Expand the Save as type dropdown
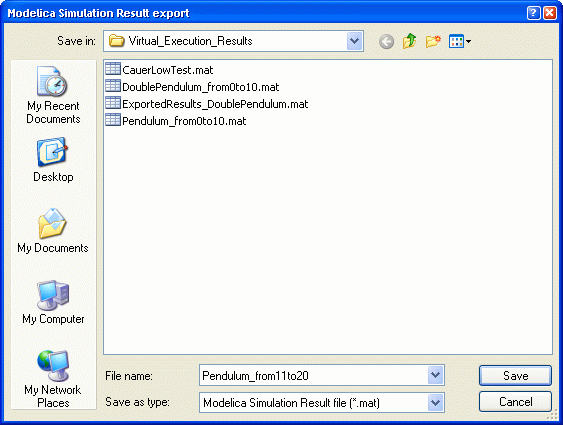Viewport: 563px width, 425px height. tap(436, 402)
